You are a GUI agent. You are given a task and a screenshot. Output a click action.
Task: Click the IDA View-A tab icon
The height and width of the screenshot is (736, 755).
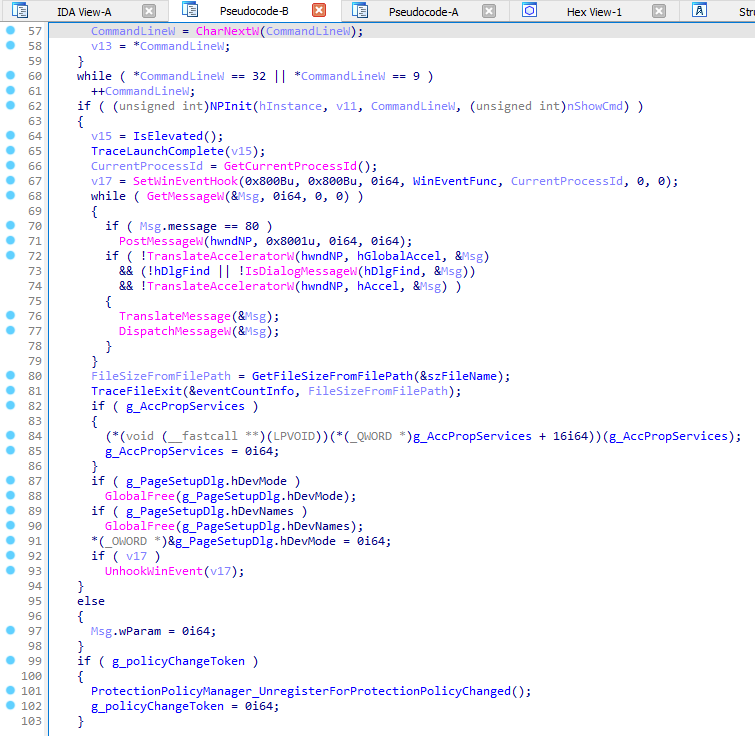(x=20, y=11)
